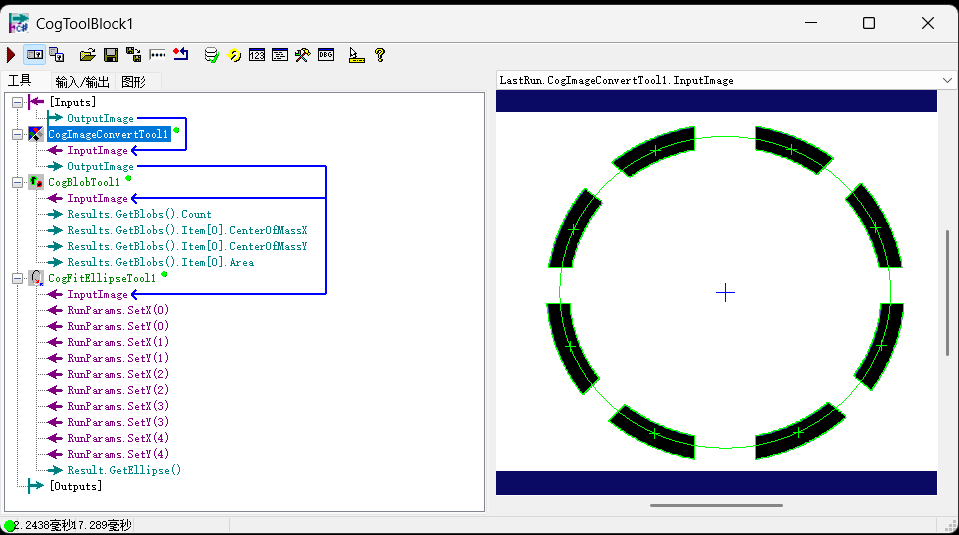Collapse the [Inputs] tree node
This screenshot has width=959, height=535.
(x=18, y=102)
